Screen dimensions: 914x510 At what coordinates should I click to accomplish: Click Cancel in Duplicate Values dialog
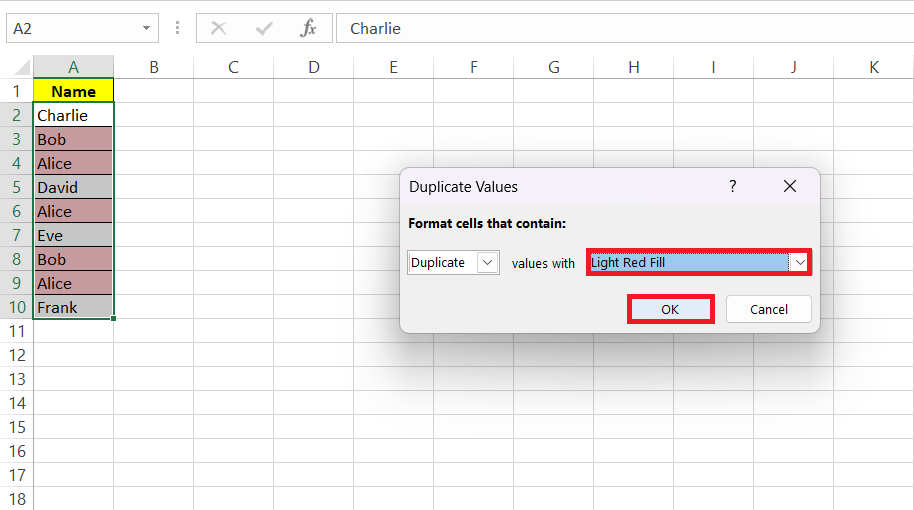pos(768,309)
